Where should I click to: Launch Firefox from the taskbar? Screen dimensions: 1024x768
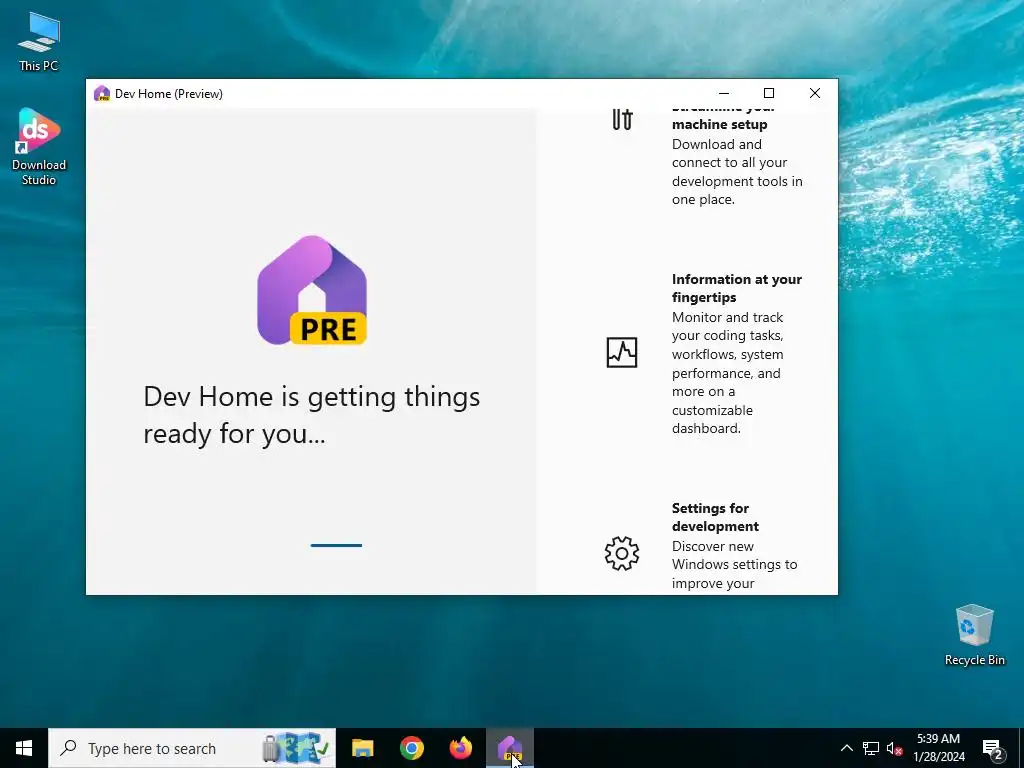460,748
